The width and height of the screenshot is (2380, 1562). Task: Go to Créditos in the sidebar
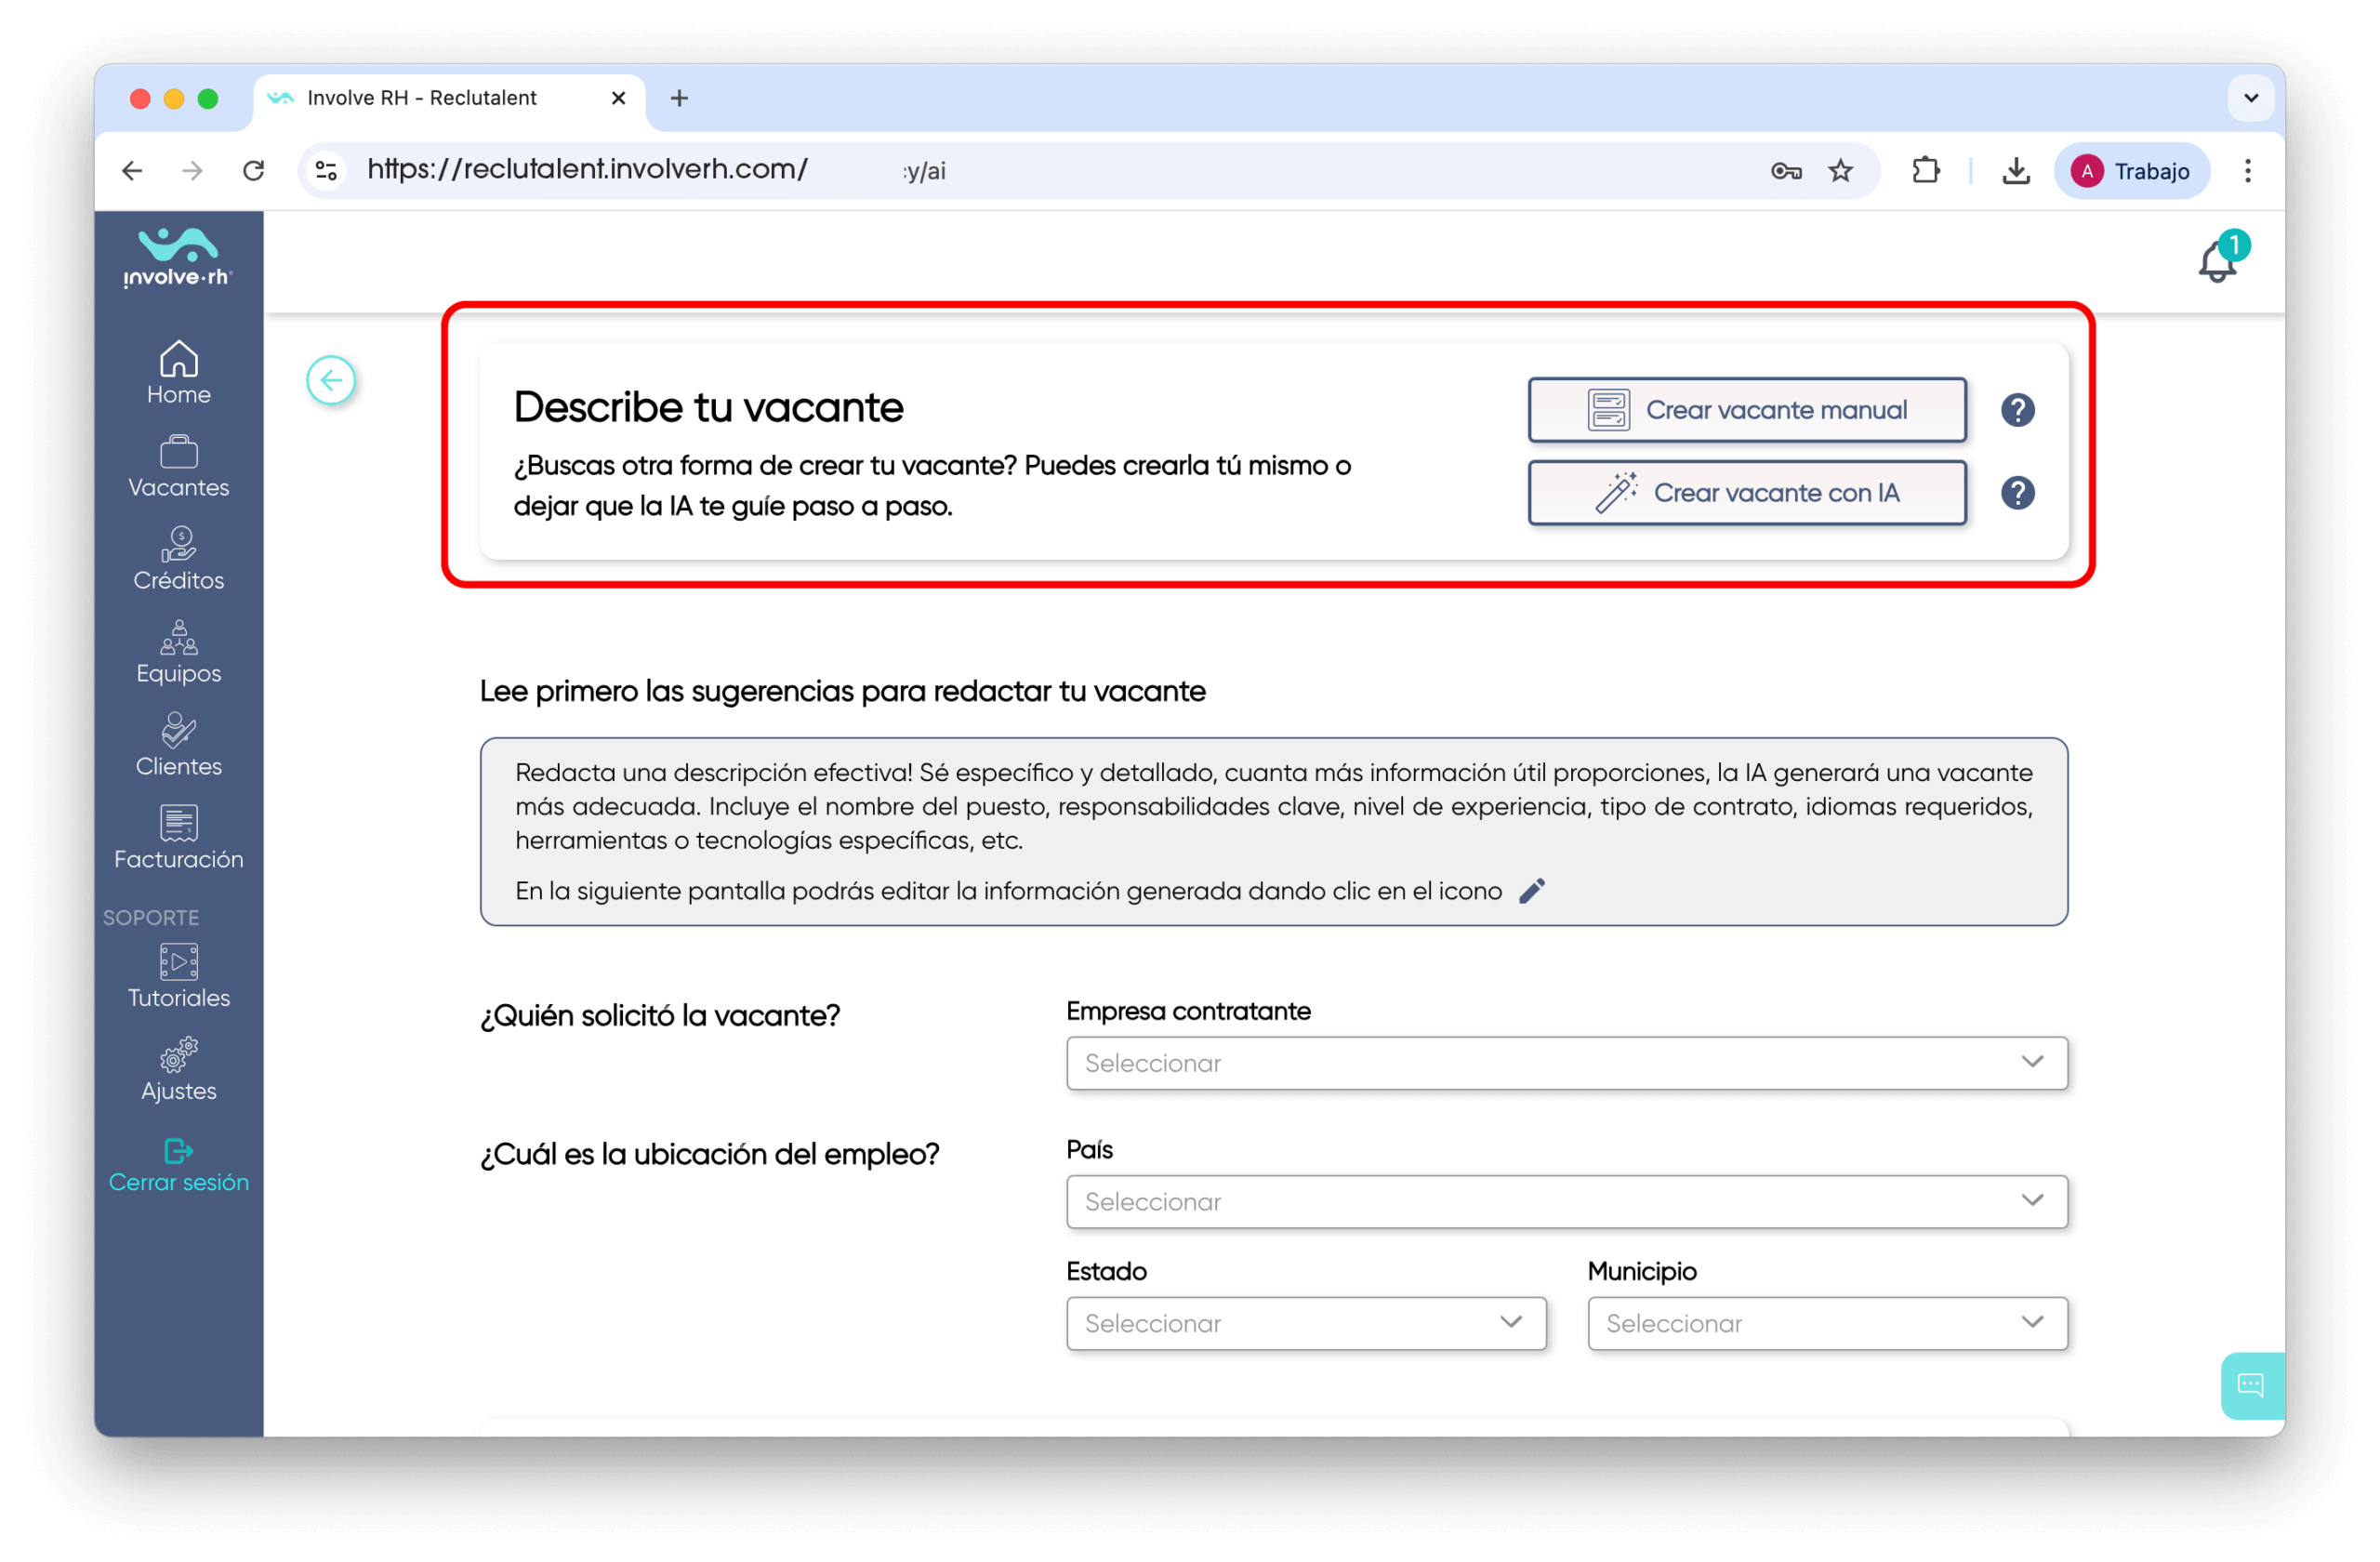pos(179,560)
